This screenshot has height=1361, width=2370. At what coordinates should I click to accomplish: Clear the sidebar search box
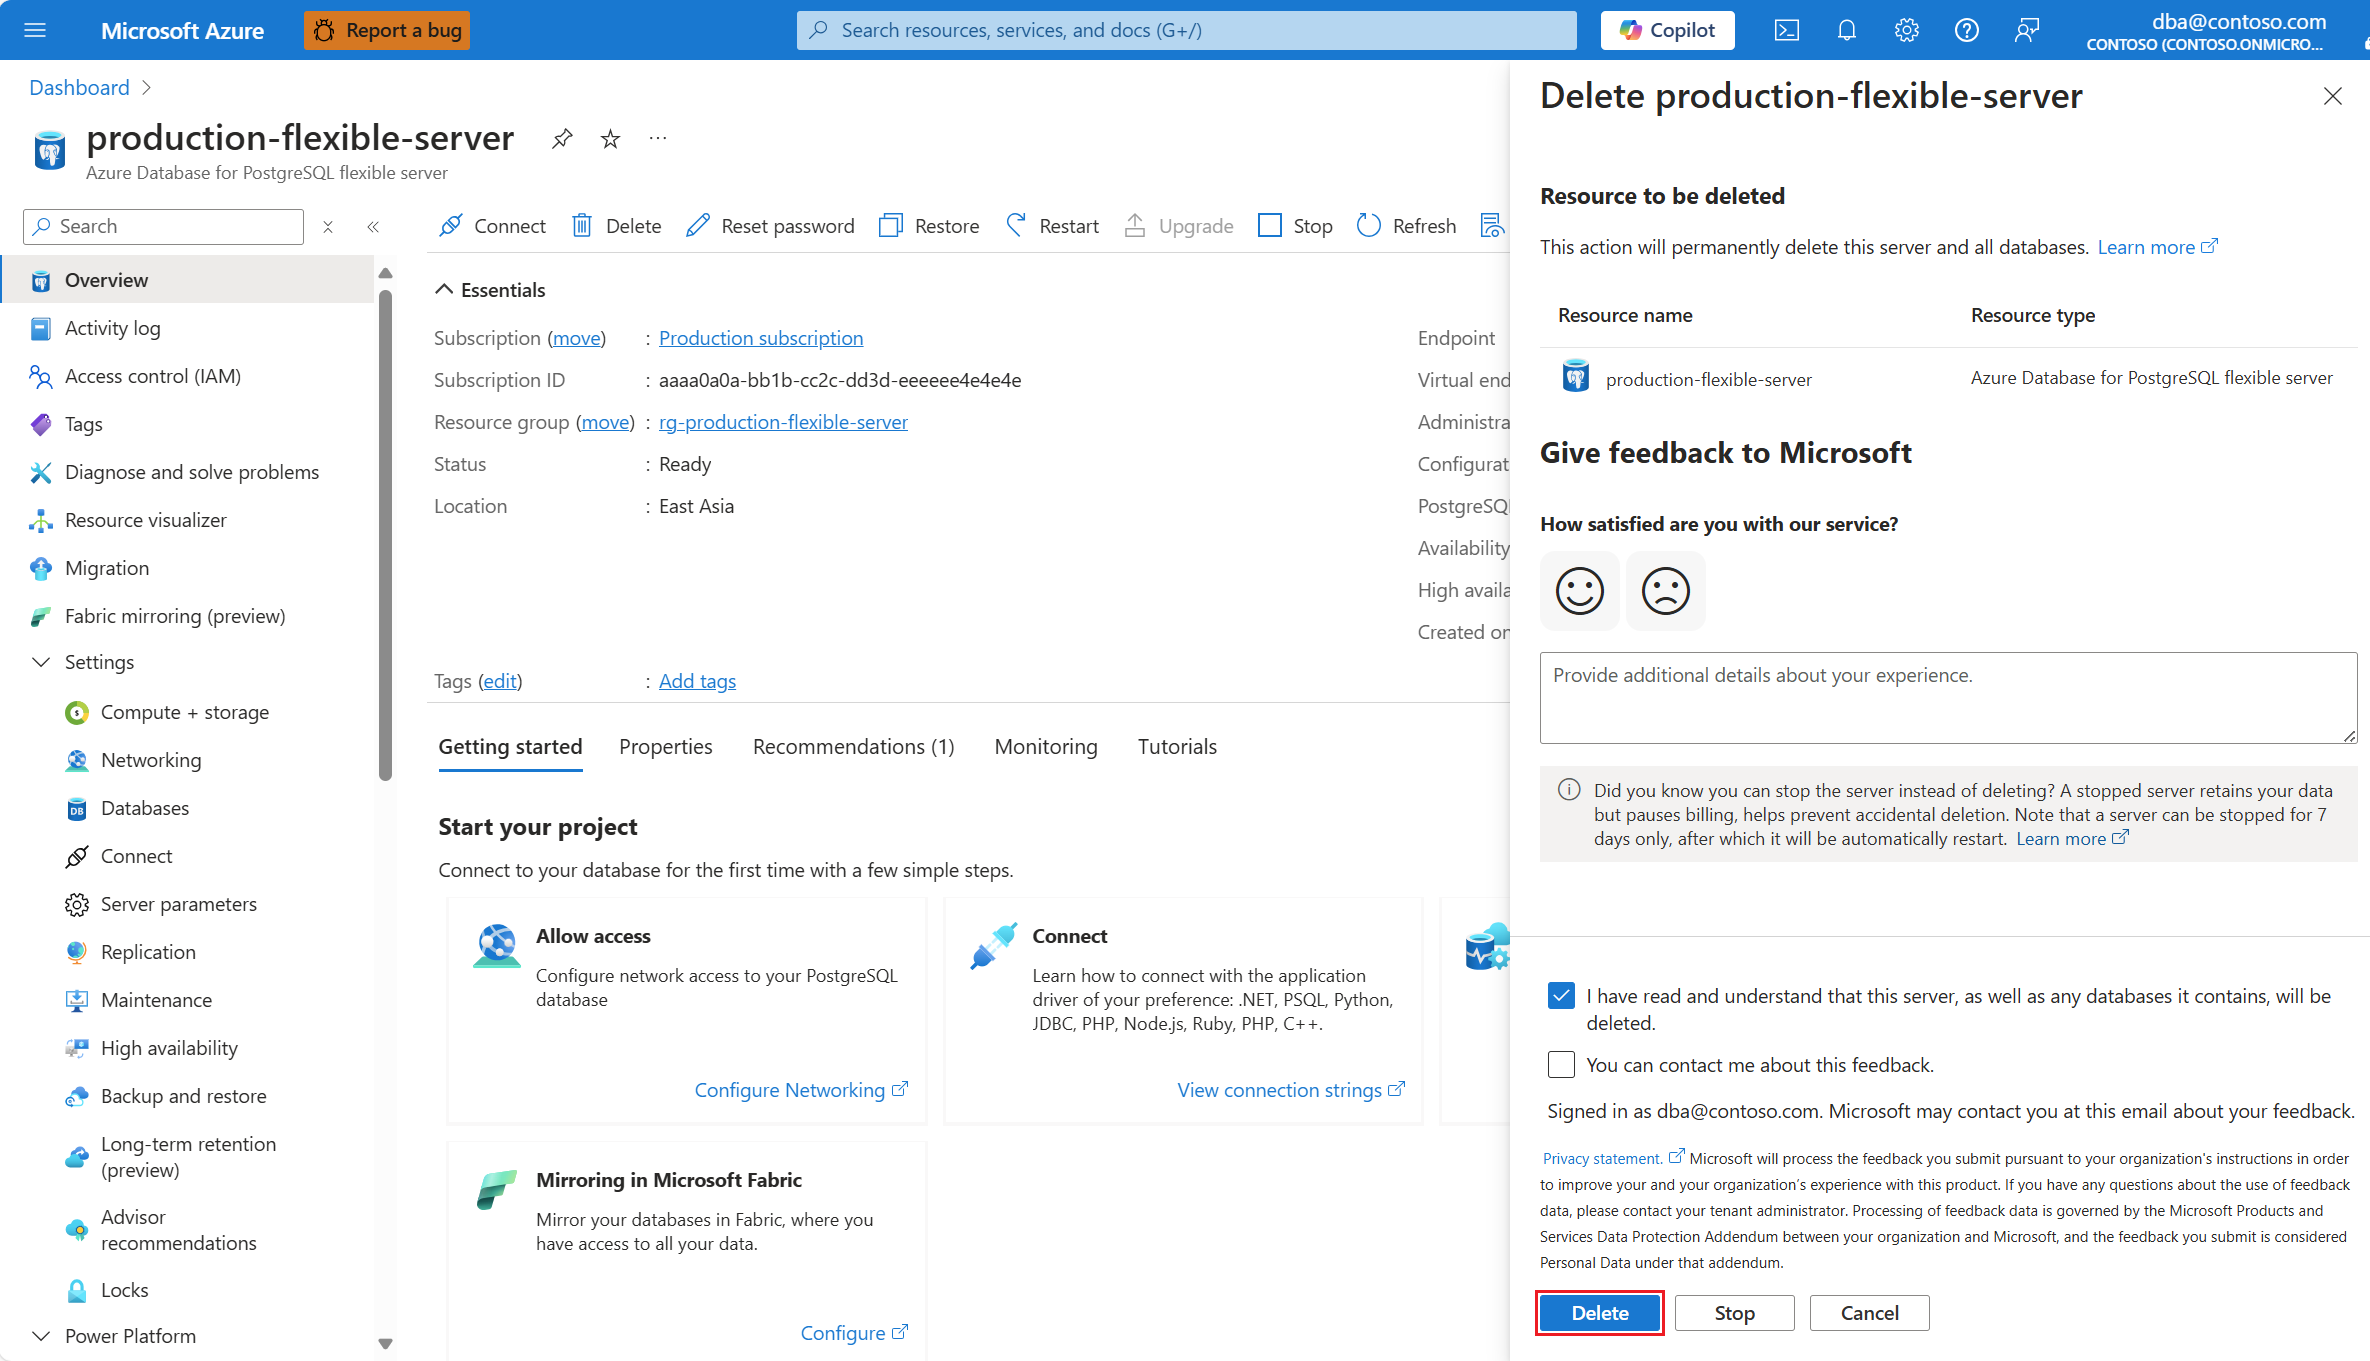[x=328, y=227]
